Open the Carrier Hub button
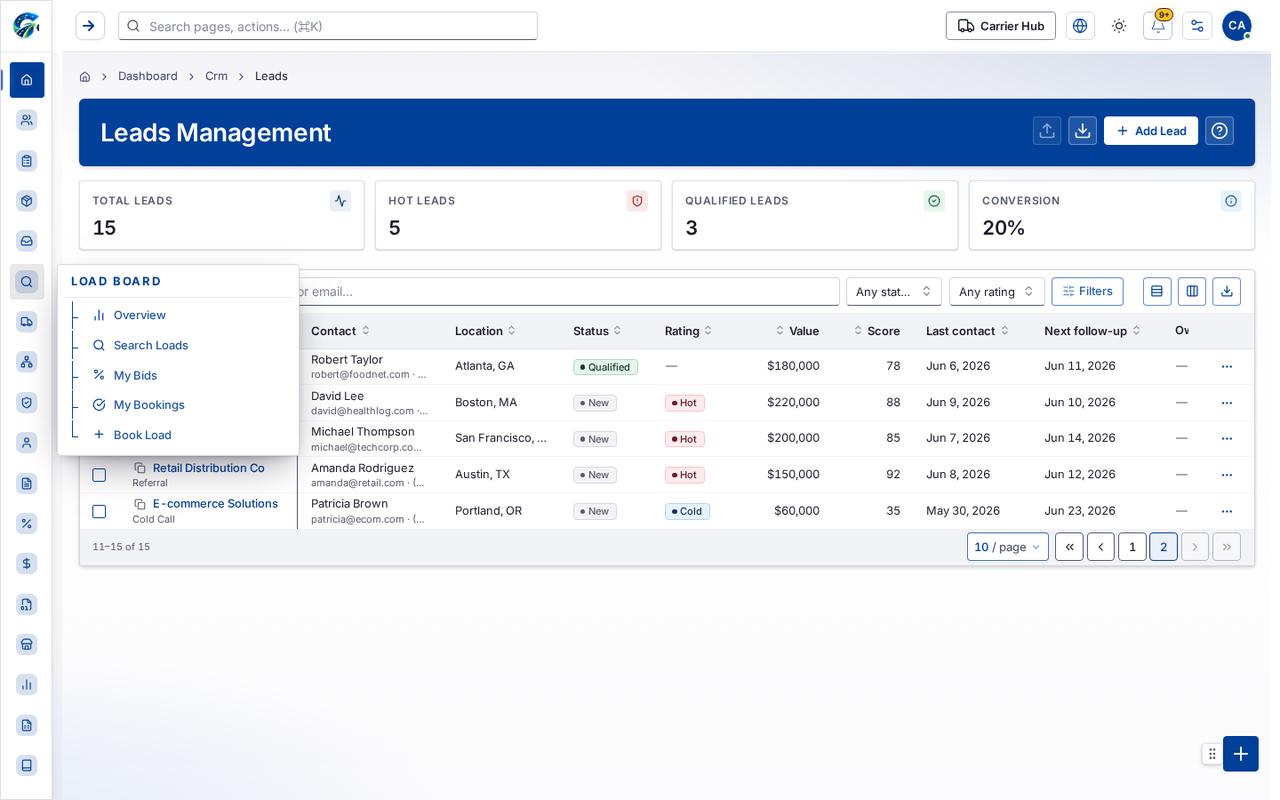The width and height of the screenshot is (1280, 800). point(1001,26)
